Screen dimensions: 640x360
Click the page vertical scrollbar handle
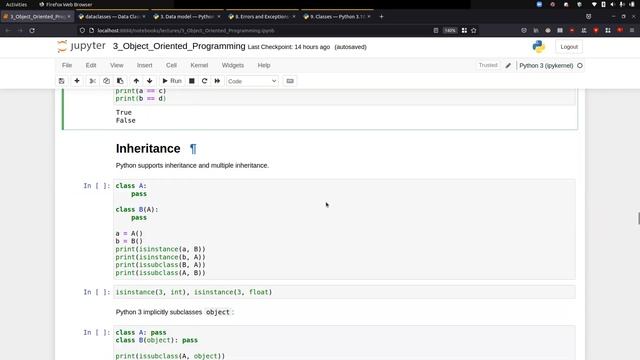coord(638,218)
